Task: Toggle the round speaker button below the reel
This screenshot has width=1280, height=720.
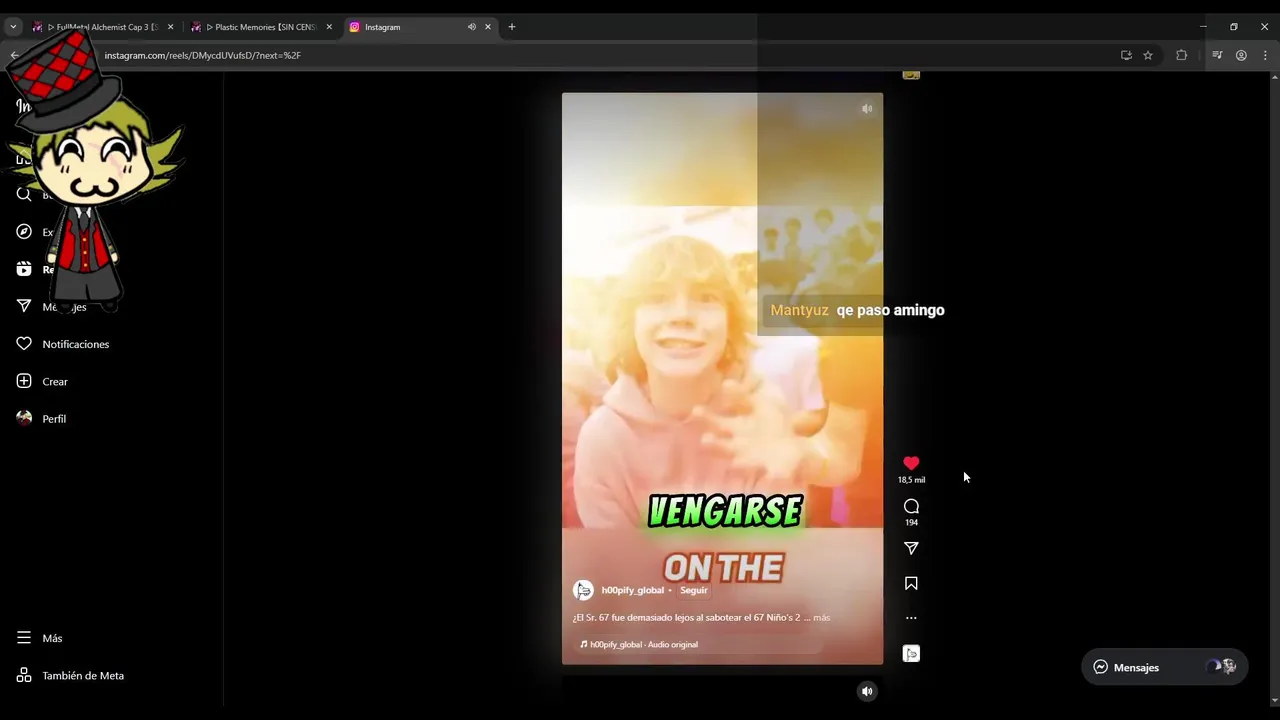Action: click(x=867, y=691)
